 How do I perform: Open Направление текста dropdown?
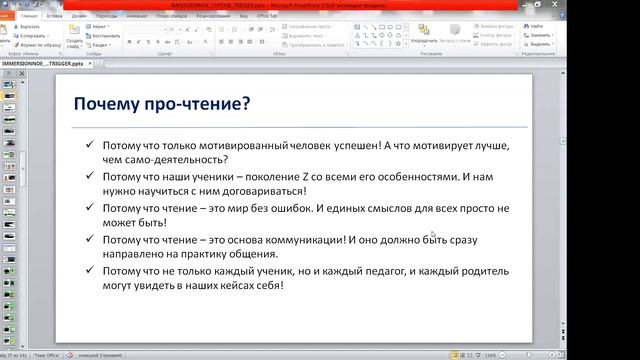pyautogui.click(x=308, y=27)
